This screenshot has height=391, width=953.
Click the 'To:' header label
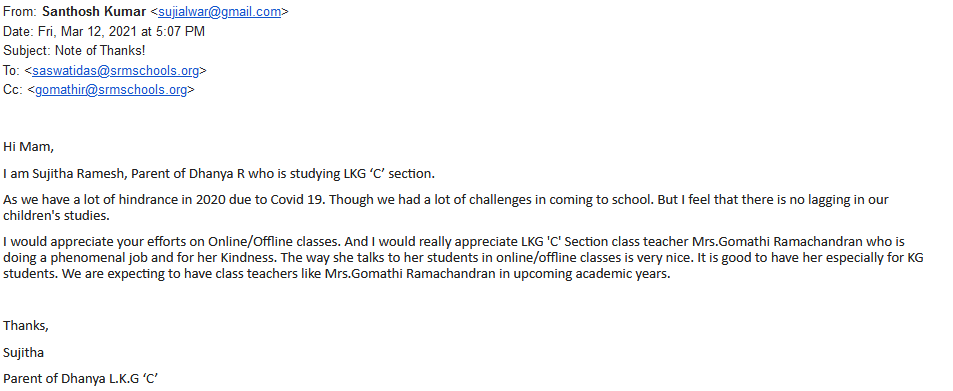pos(12,71)
